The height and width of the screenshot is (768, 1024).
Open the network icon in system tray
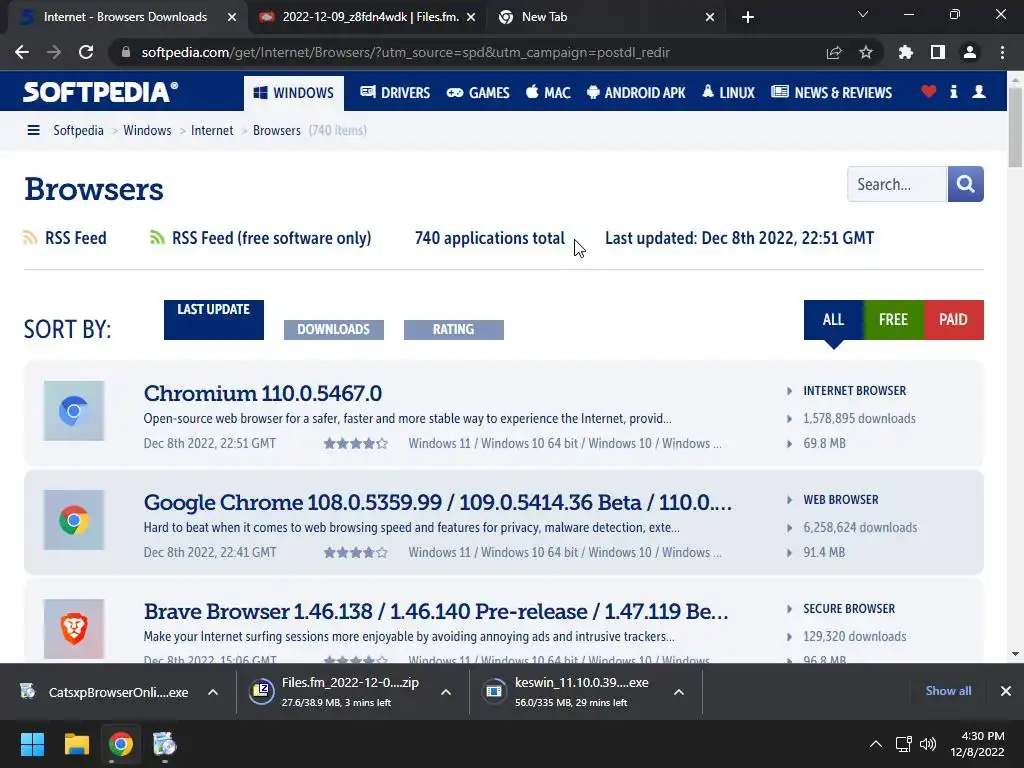(903, 744)
